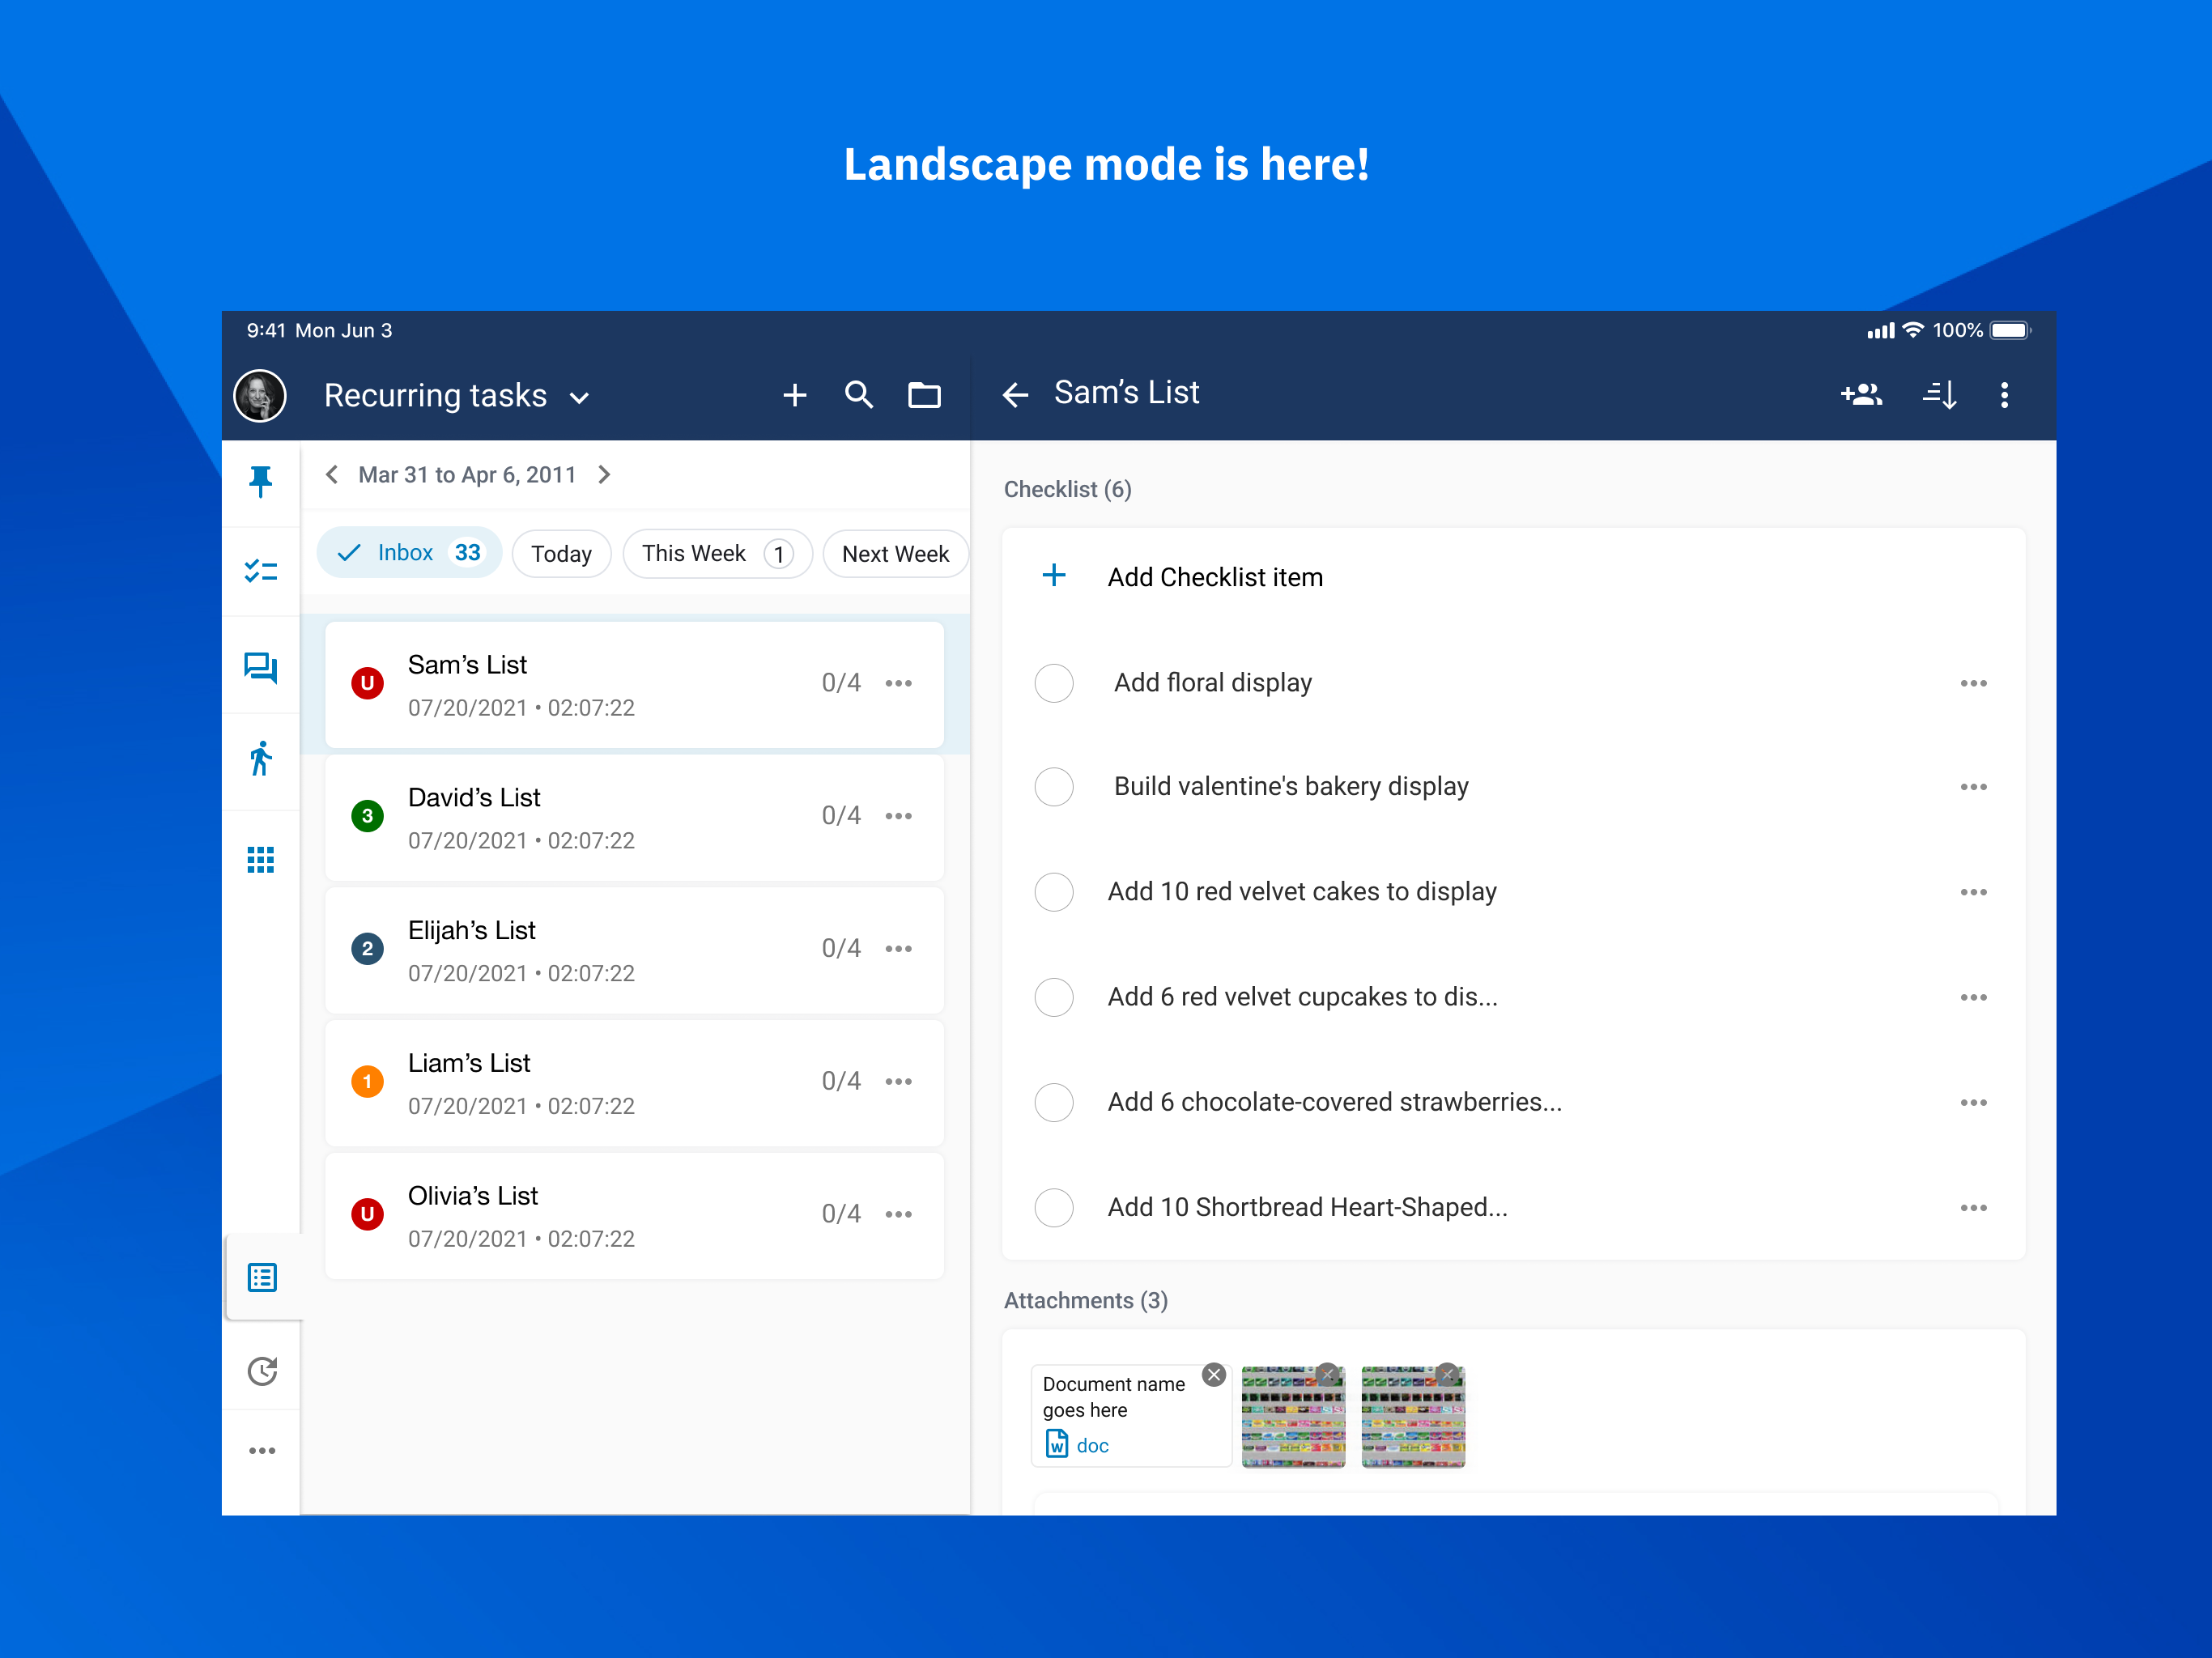
Task: Open the walking person sidebar icon
Action: (261, 758)
